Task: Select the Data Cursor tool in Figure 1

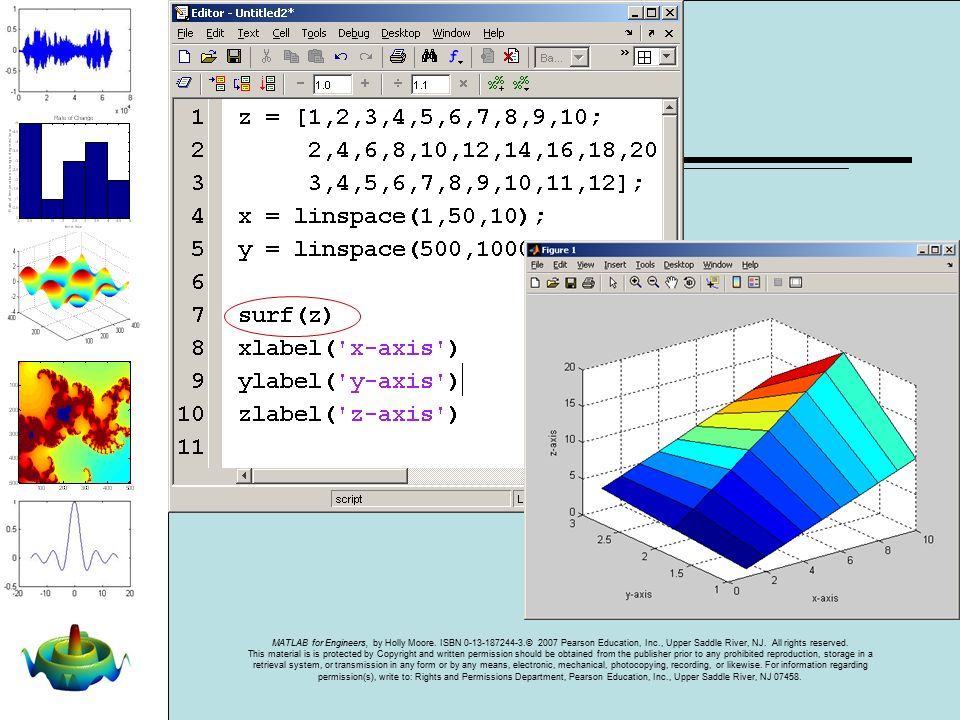Action: (x=712, y=282)
